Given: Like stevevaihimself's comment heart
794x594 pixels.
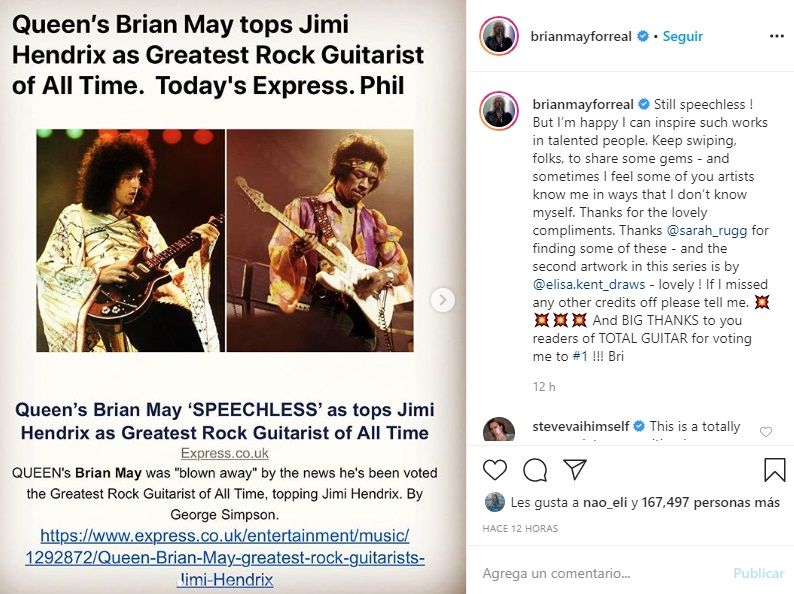Looking at the screenshot, I should [766, 432].
